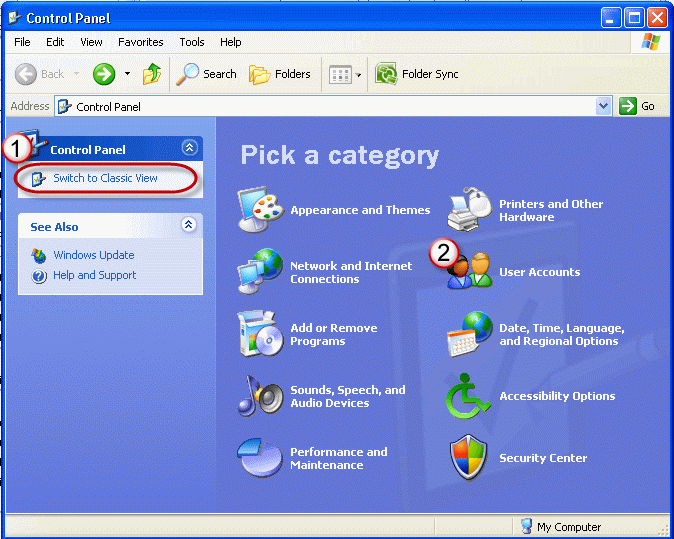674x539 pixels.
Task: Click the Printers and Other Hardware link
Action: (551, 210)
